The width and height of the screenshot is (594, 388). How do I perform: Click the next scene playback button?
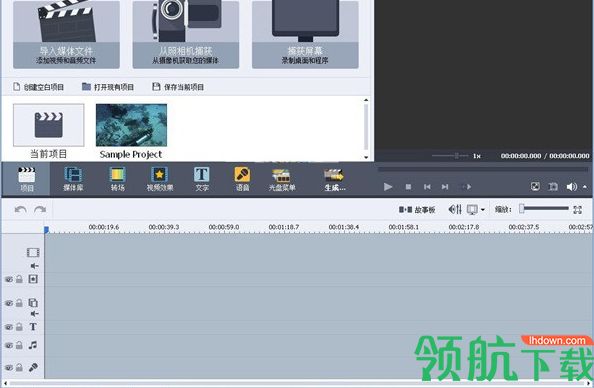tap(467, 187)
